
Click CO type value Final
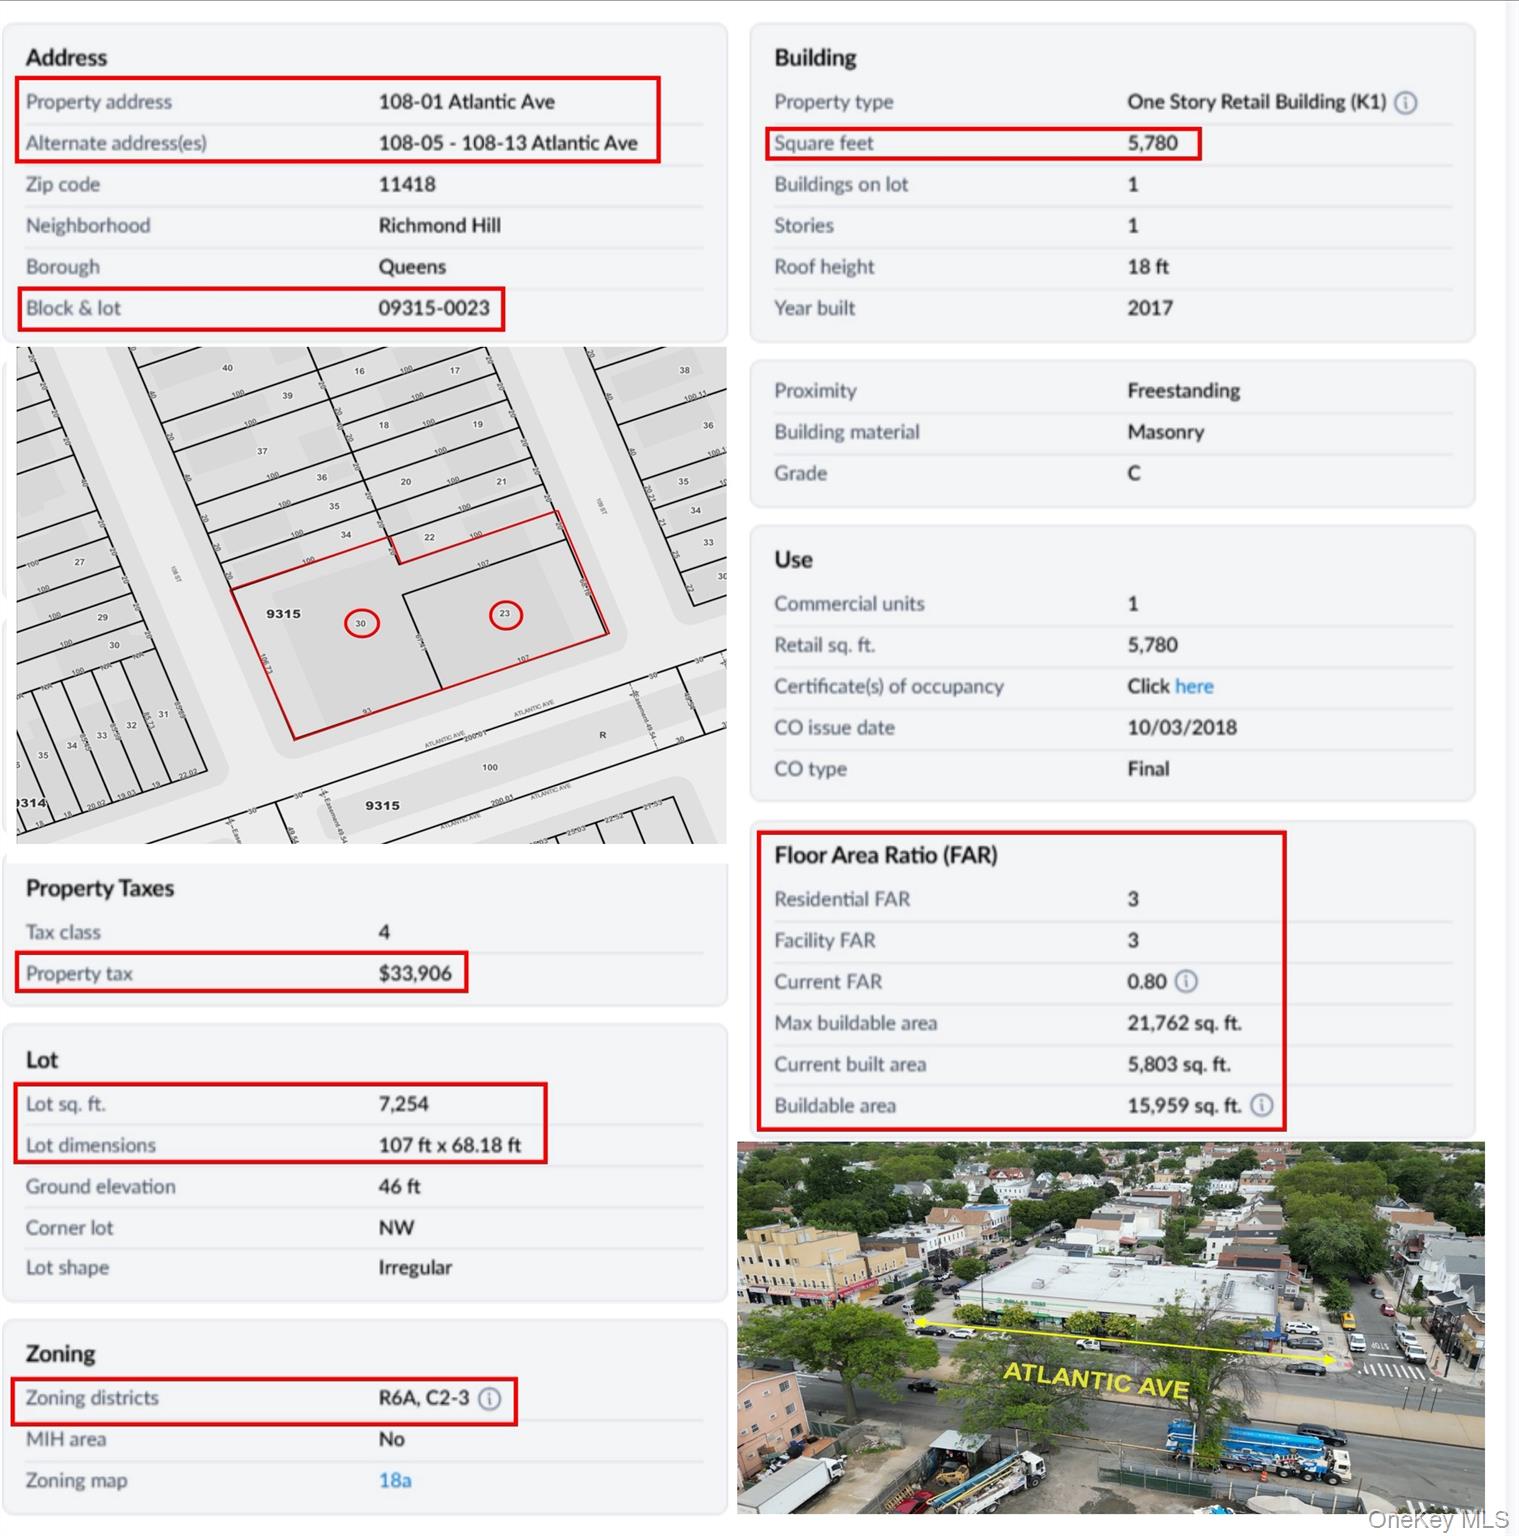coord(1148,769)
